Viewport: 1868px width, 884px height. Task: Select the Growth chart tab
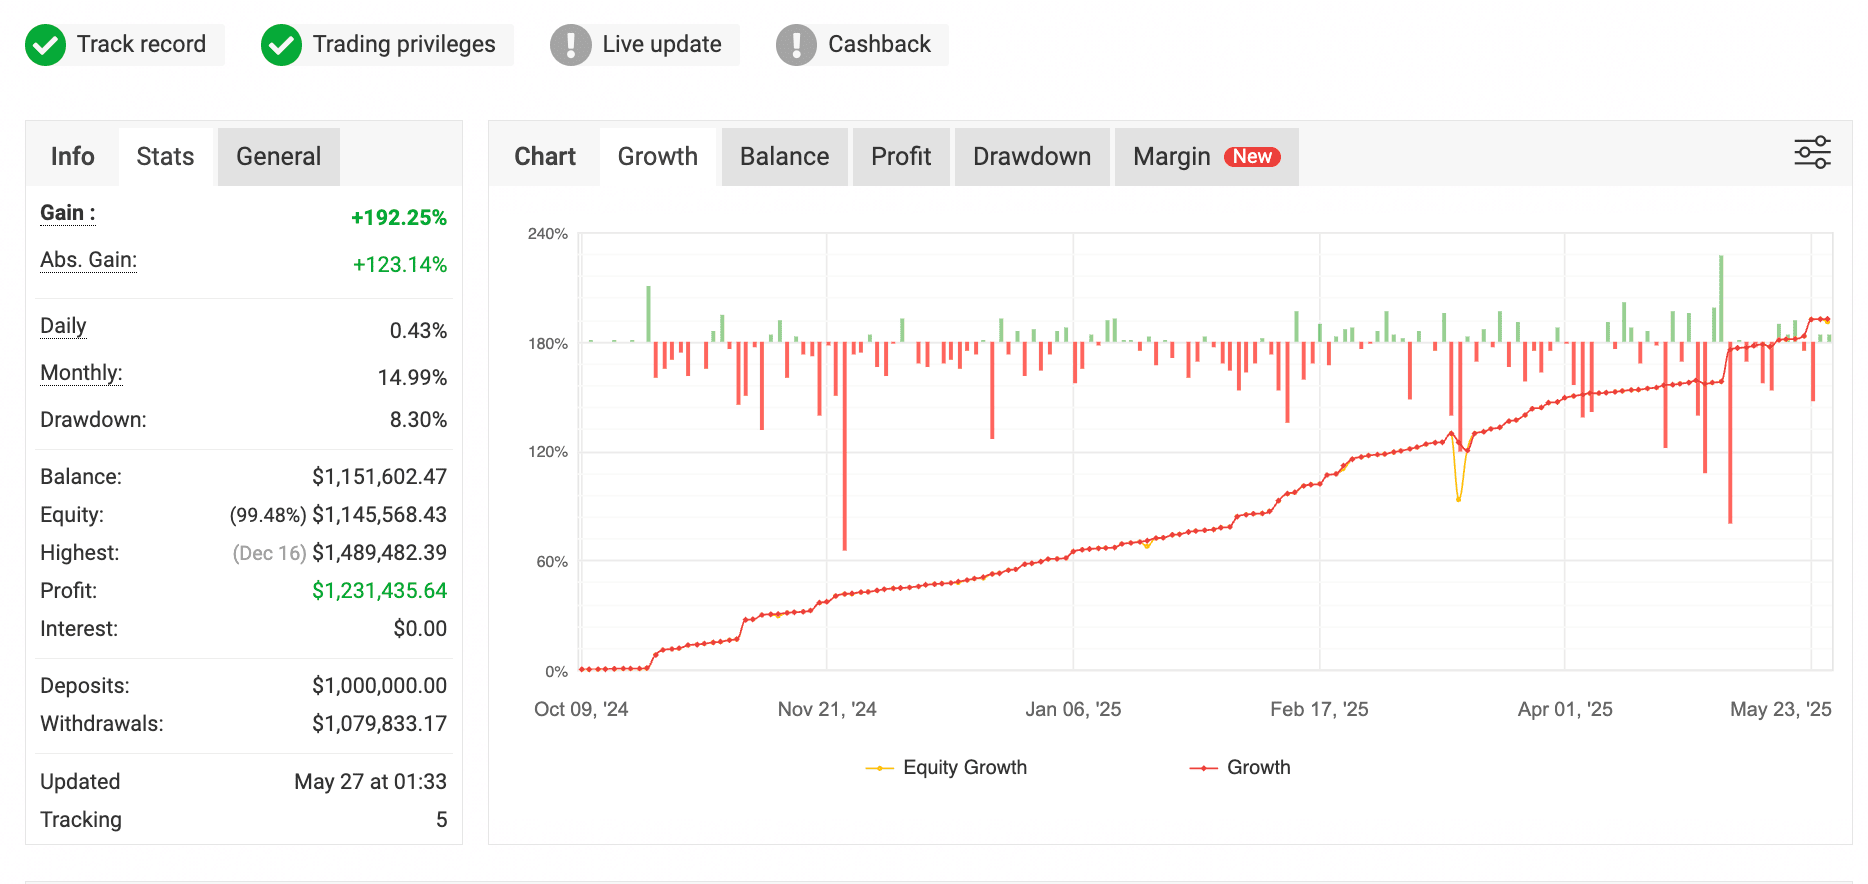pos(657,157)
